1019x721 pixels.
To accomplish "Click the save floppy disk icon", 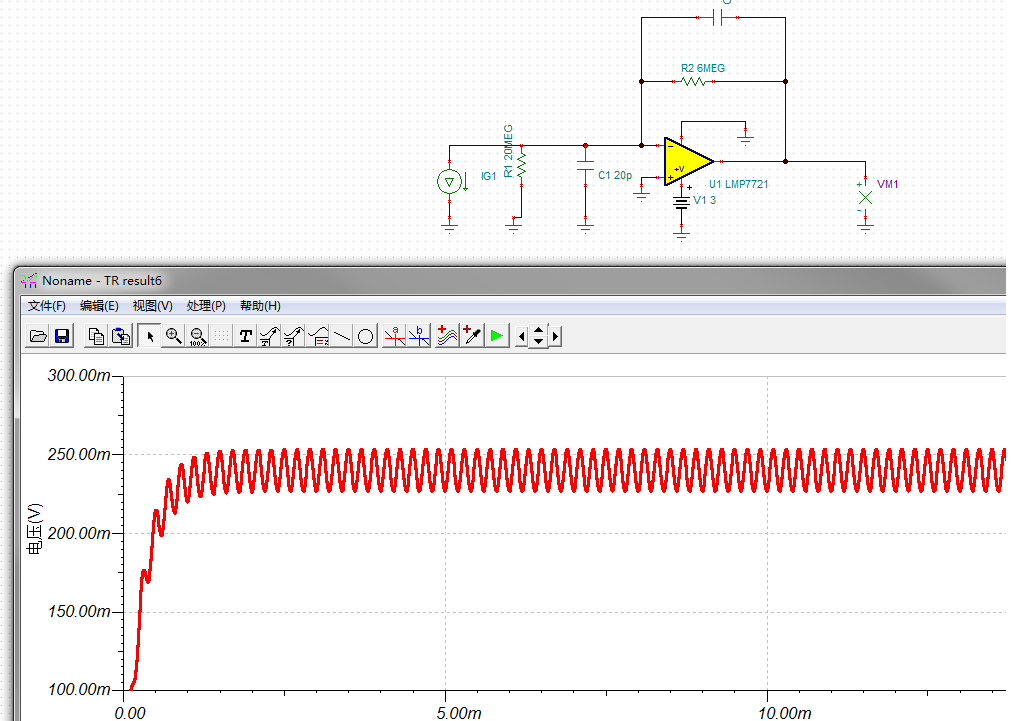I will 61,337.
